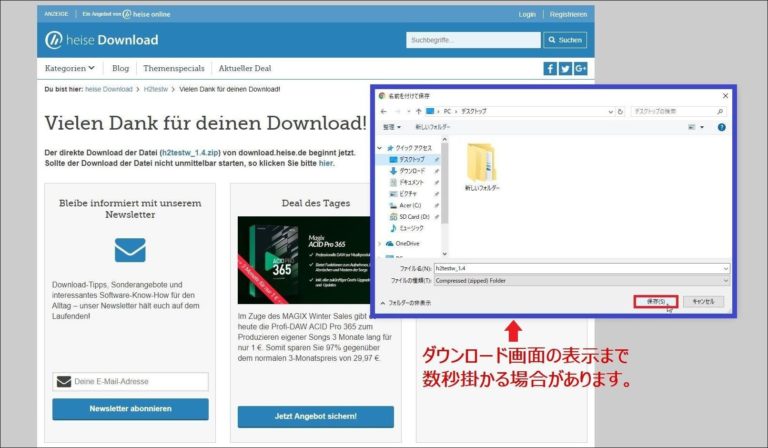This screenshot has width=768, height=448.
Task: Expand the file type combo box
Action: [x=725, y=281]
